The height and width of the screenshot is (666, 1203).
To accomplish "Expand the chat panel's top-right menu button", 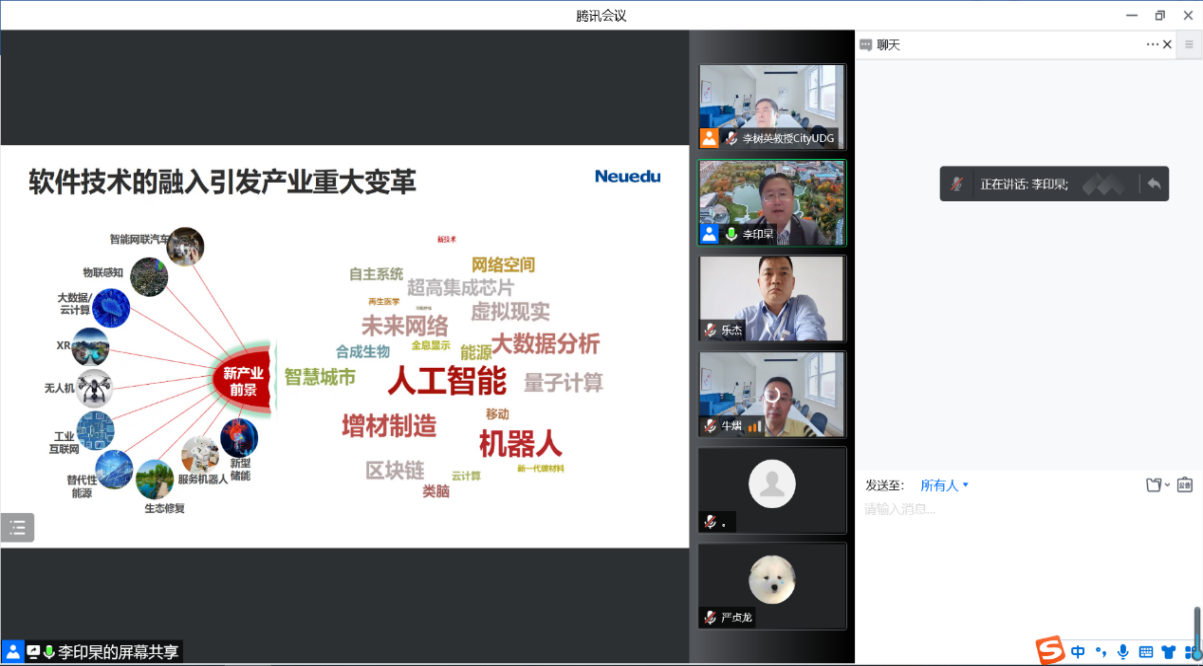I will tap(1189, 45).
